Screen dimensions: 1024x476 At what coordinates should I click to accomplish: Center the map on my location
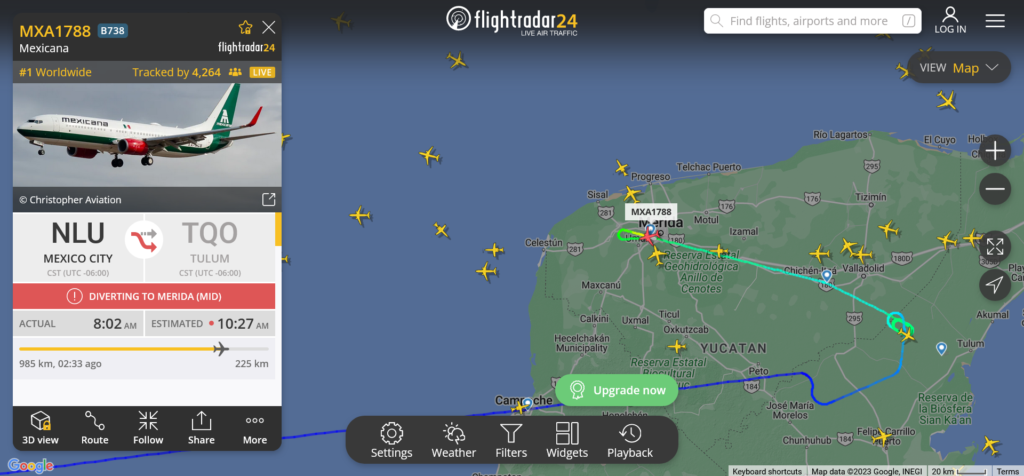[995, 285]
